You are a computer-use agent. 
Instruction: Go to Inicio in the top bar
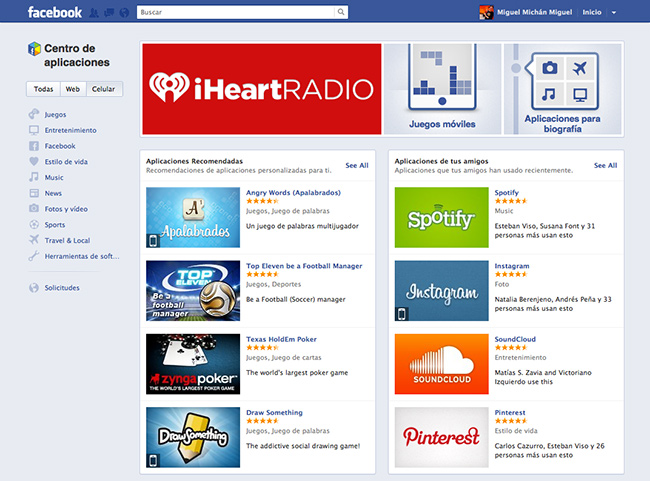(592, 13)
